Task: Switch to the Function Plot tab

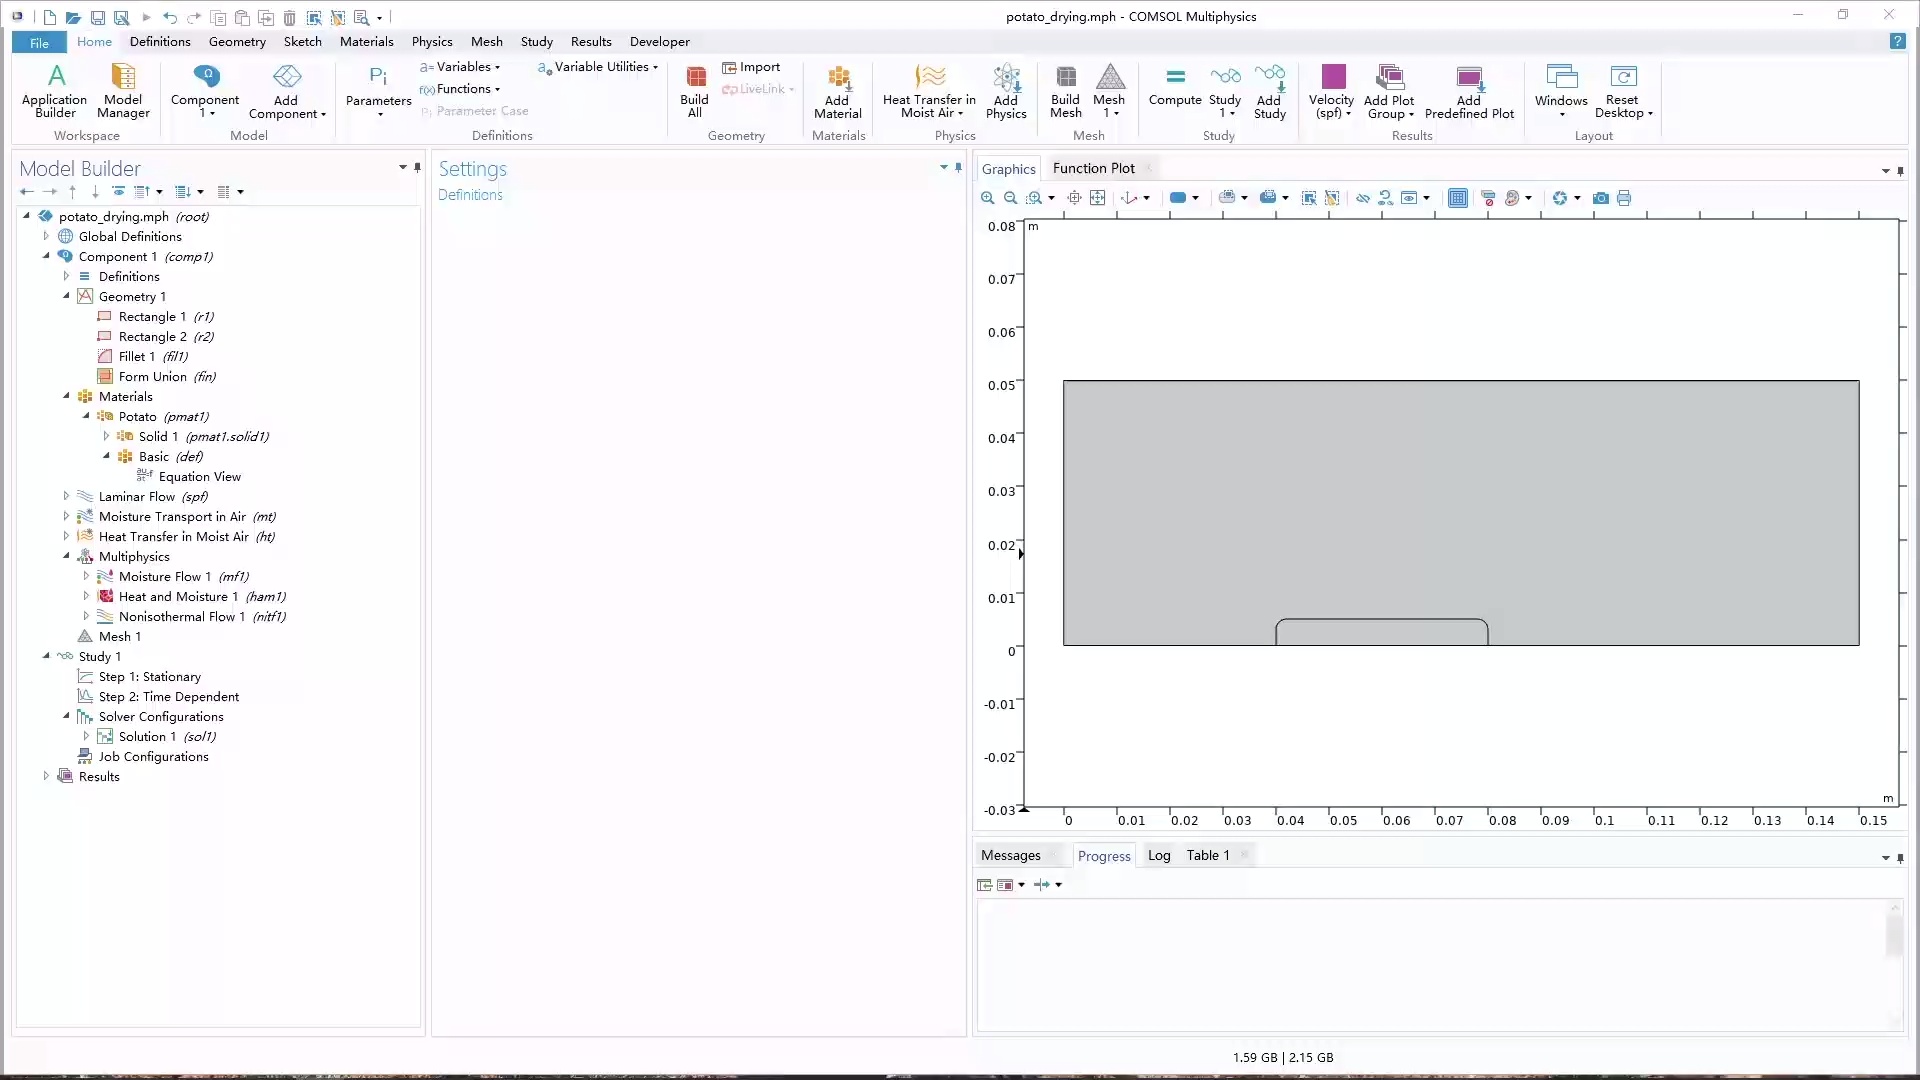Action: tap(1093, 168)
